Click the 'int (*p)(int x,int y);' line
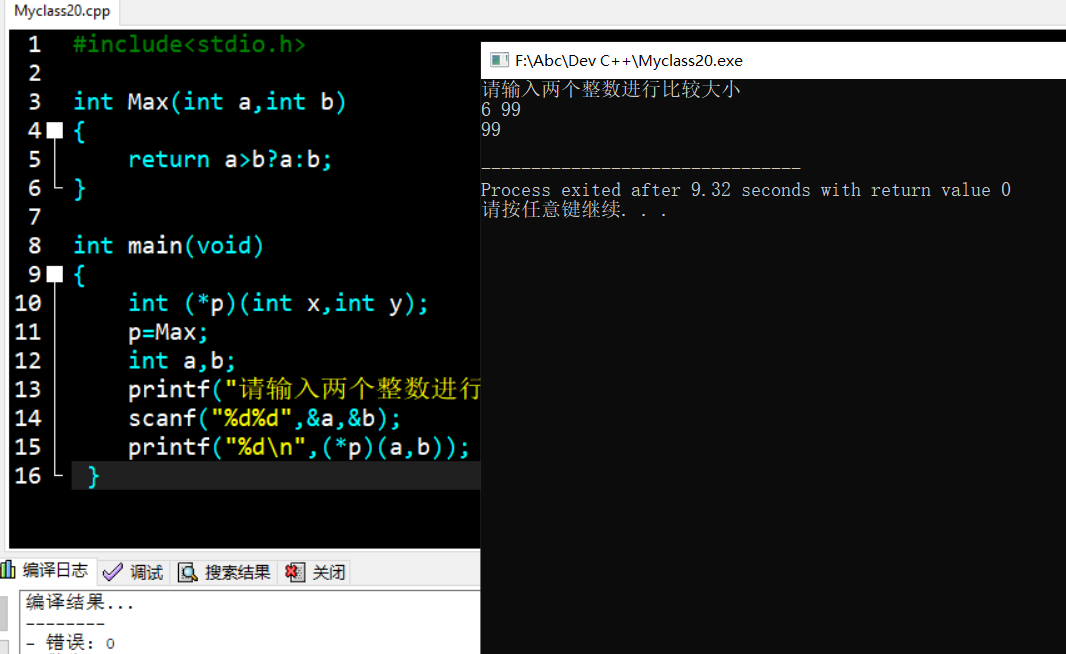The width and height of the screenshot is (1066, 654). click(278, 303)
